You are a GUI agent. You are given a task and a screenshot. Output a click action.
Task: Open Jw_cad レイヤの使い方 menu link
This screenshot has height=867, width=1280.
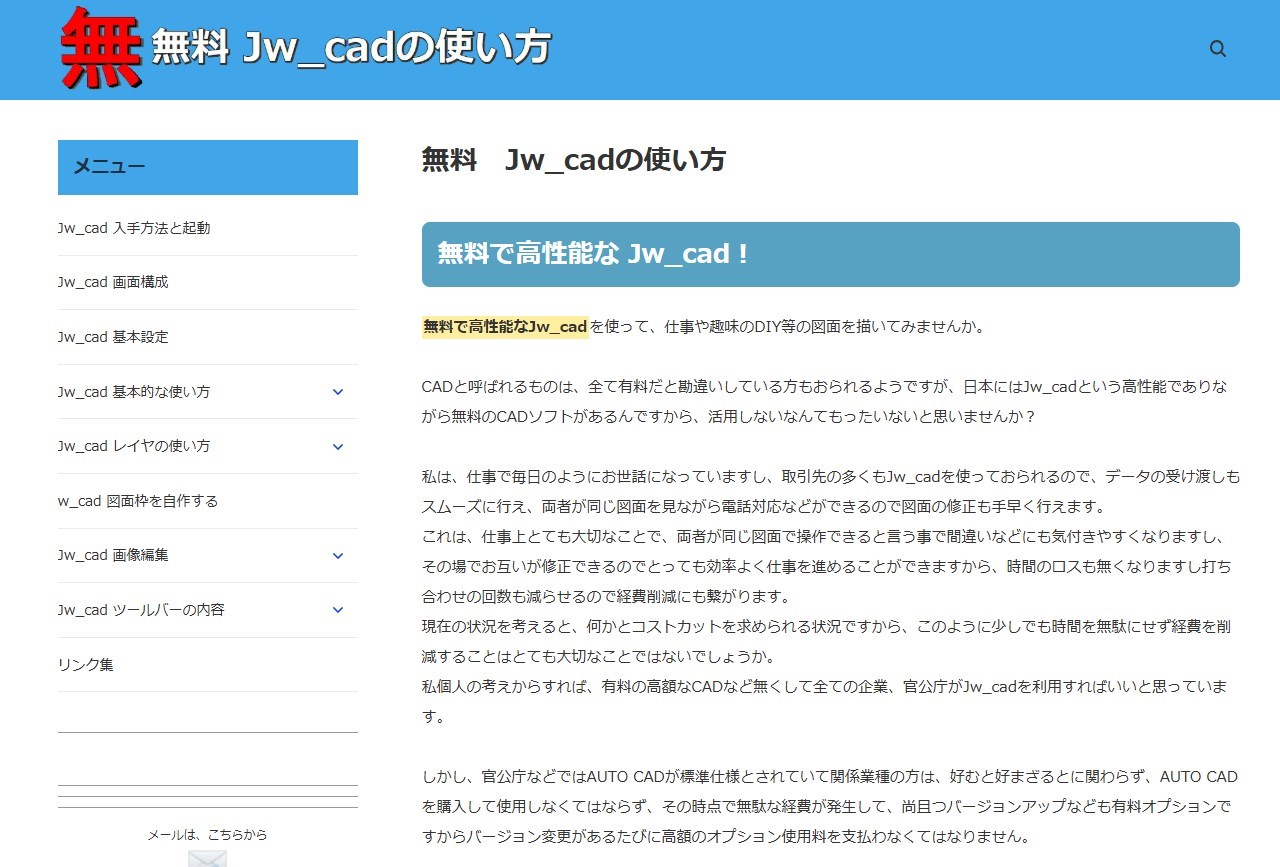134,446
